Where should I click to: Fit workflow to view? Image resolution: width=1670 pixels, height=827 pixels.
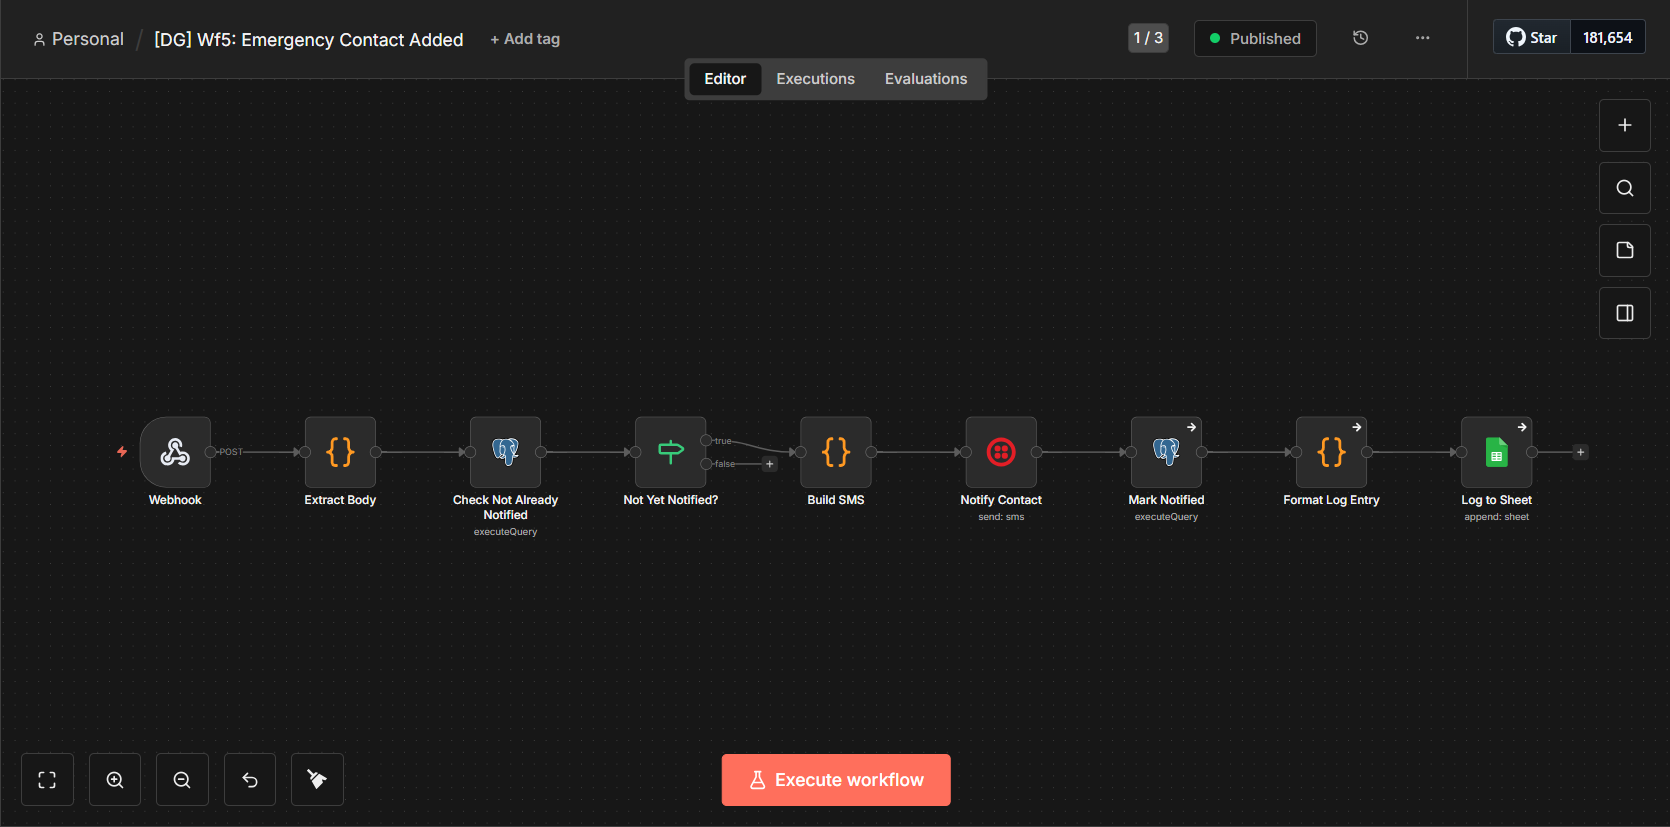[x=47, y=780]
